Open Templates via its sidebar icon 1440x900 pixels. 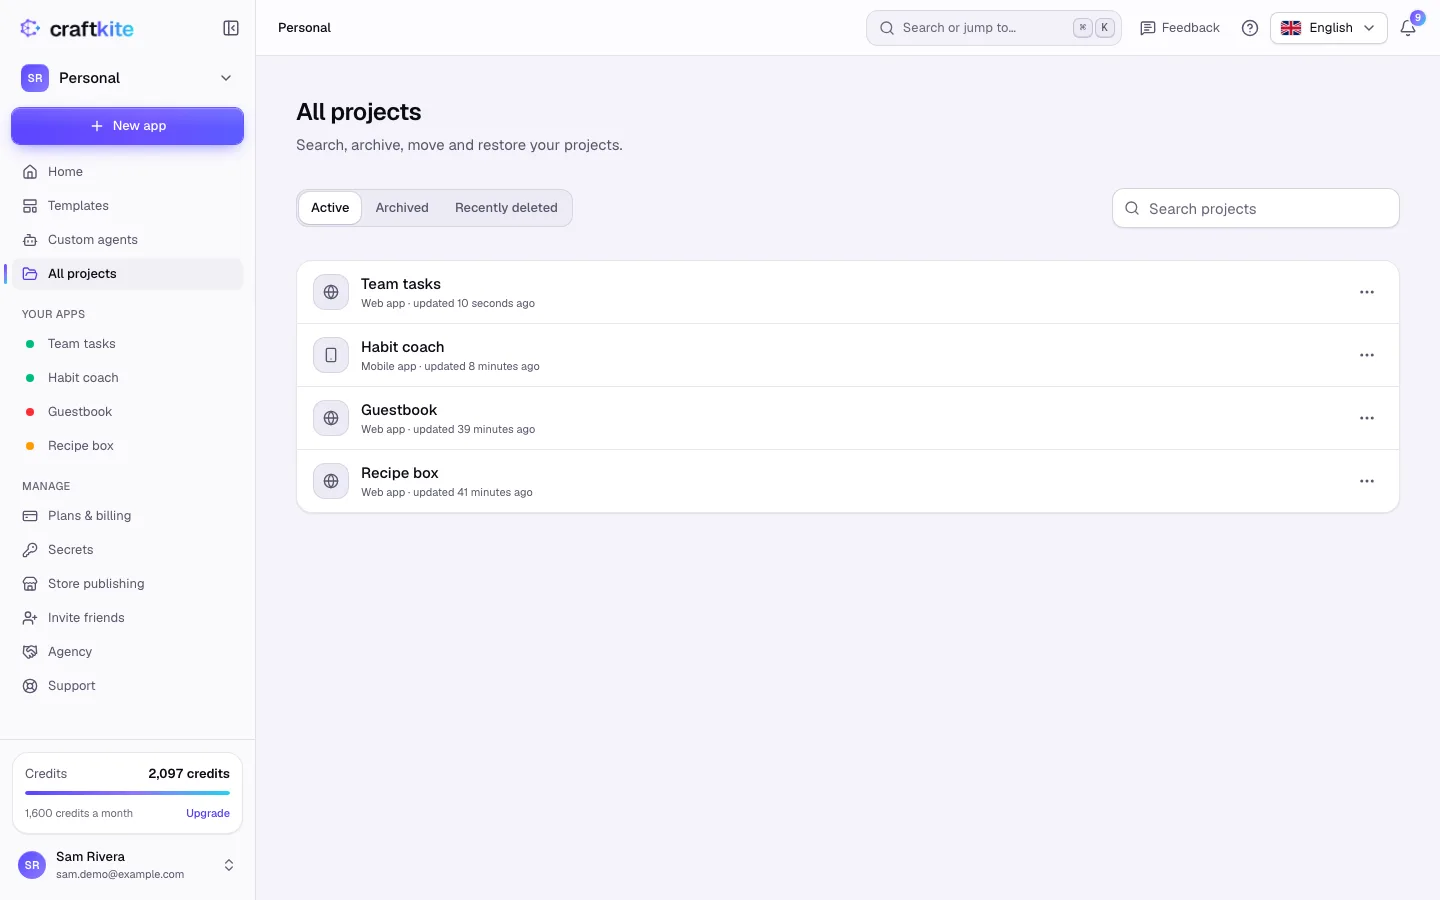click(30, 206)
